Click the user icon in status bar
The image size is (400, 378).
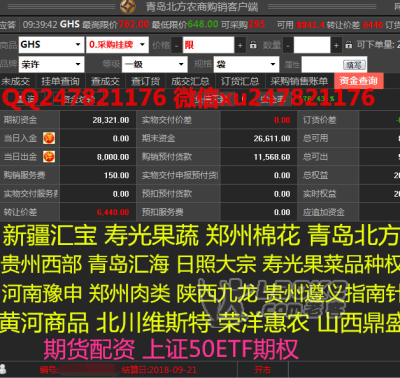(3, 369)
